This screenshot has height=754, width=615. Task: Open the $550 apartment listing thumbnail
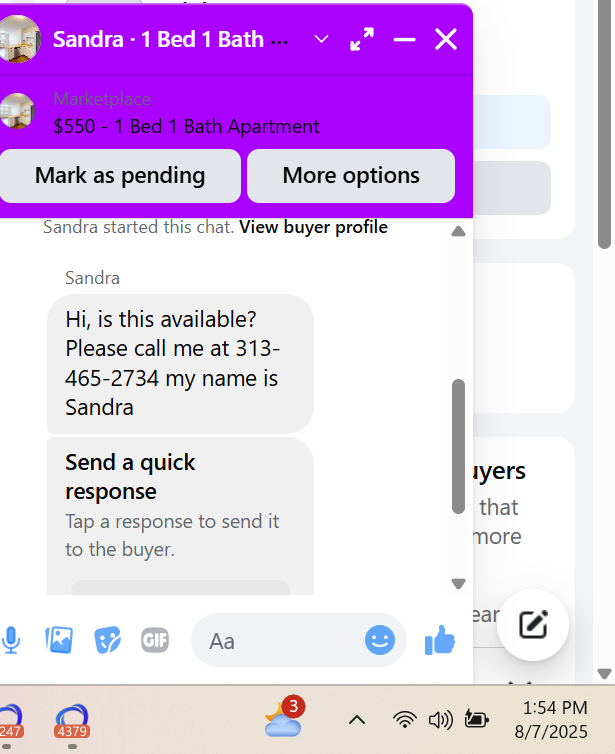(17, 111)
